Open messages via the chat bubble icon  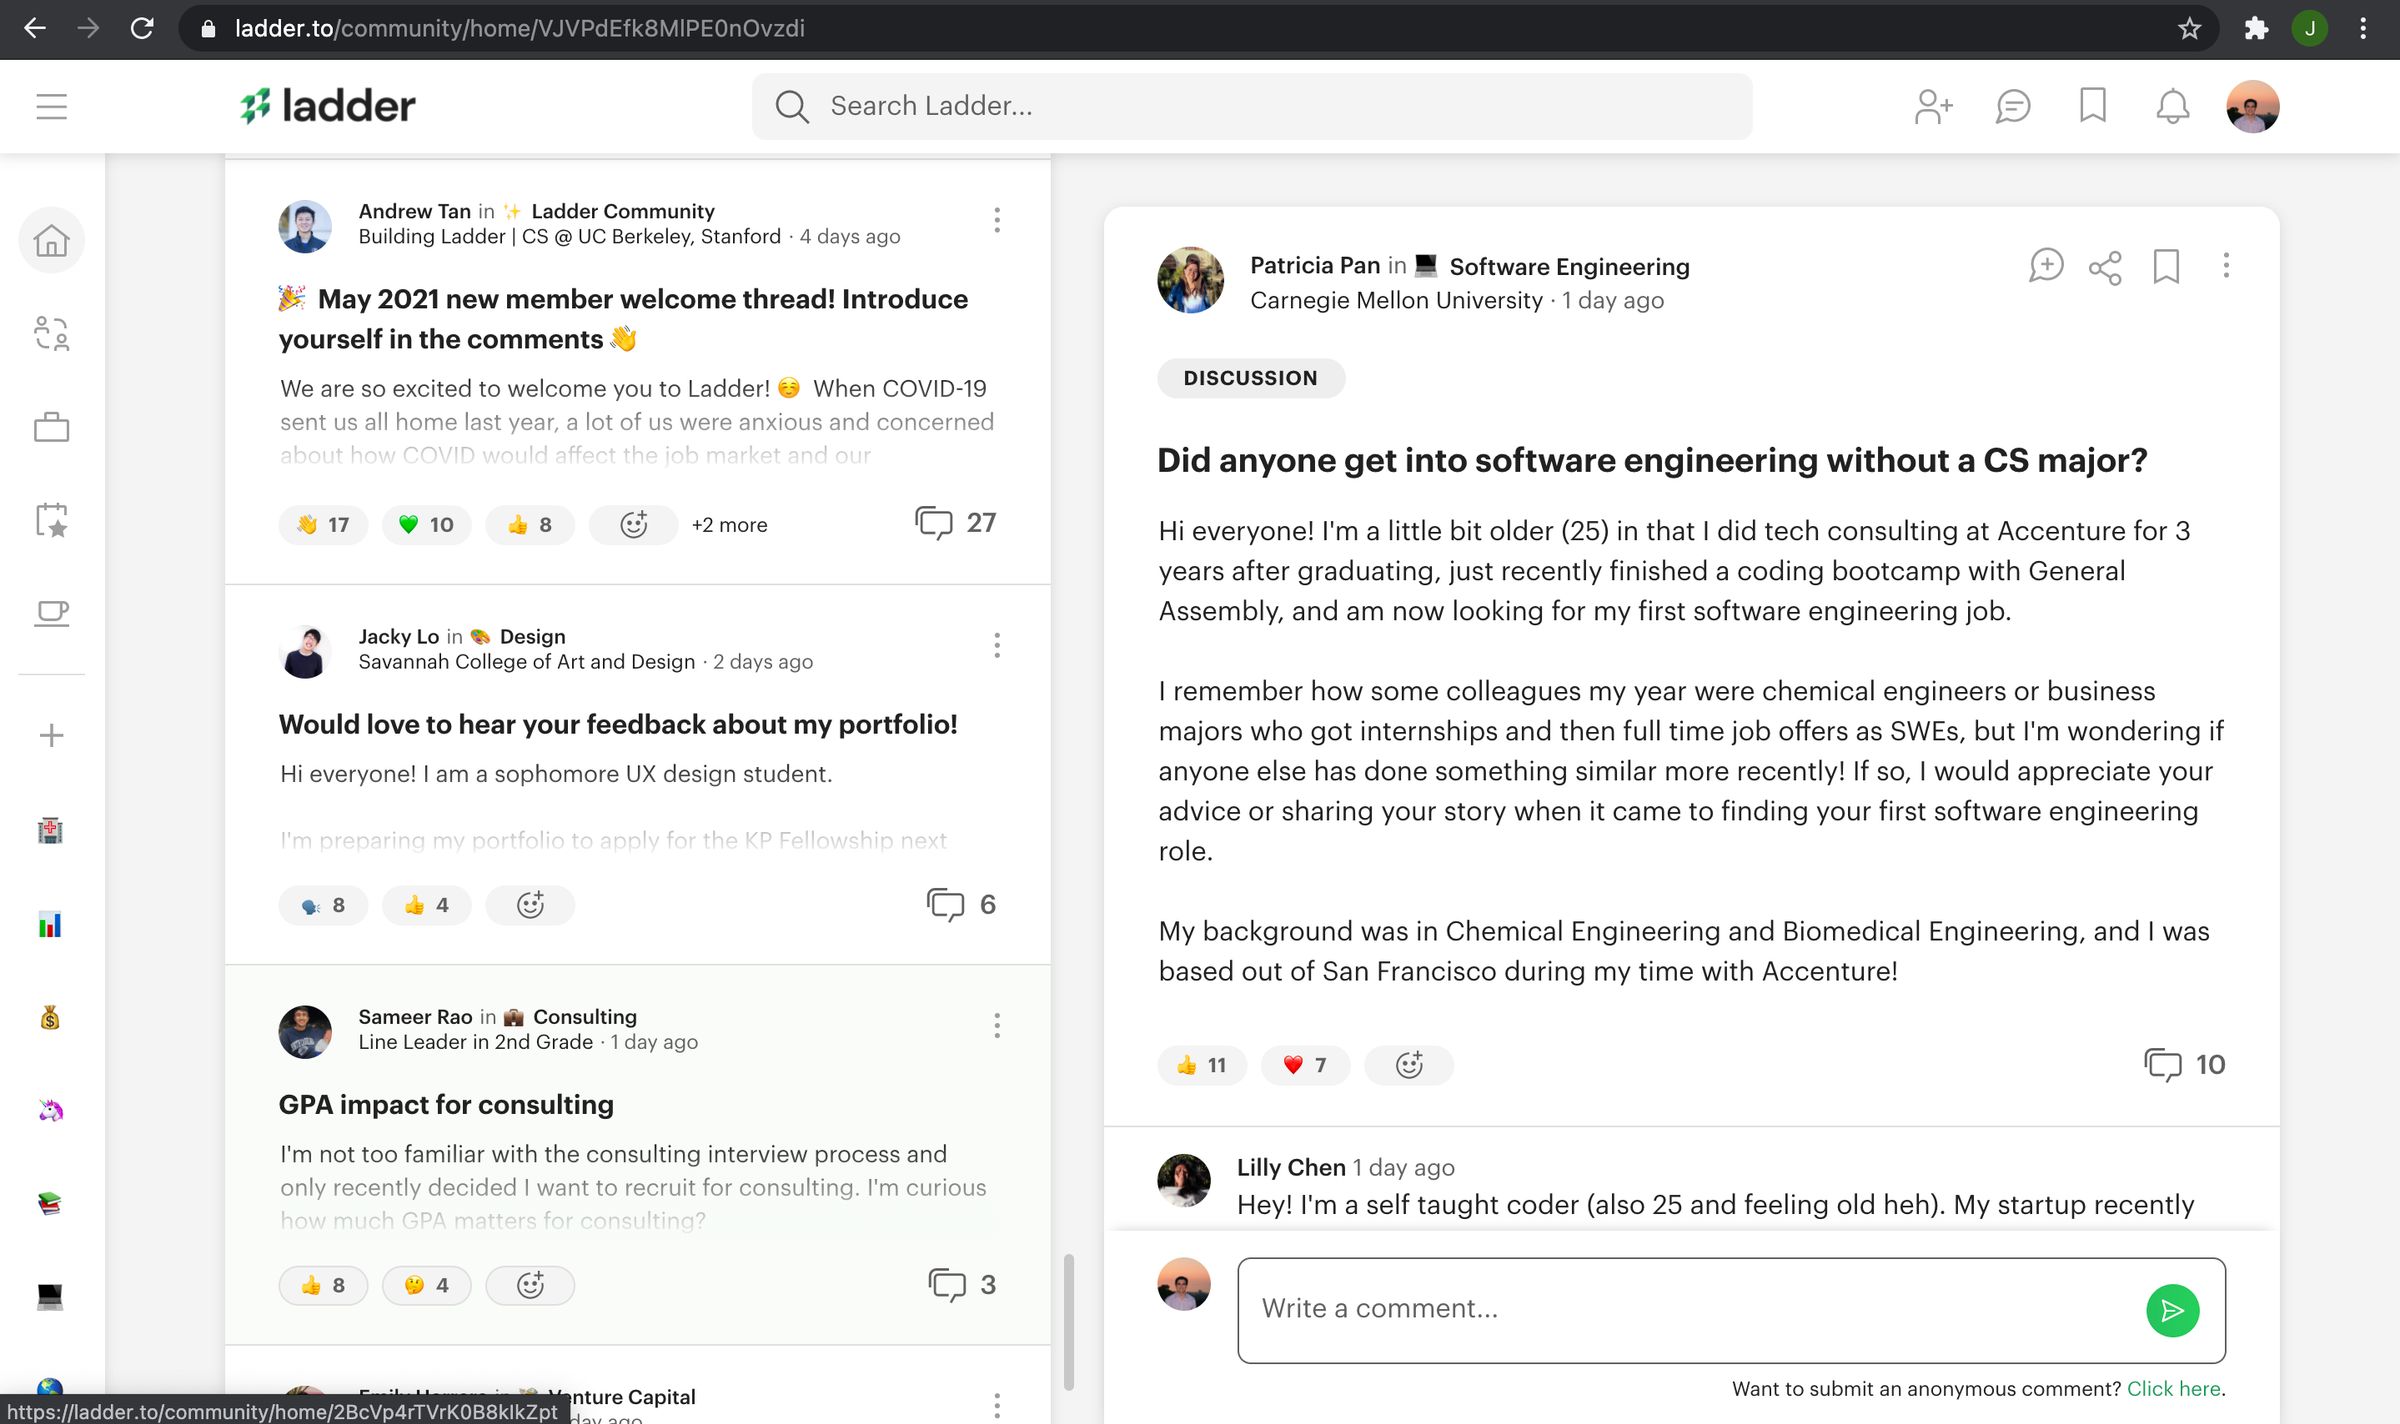[x=2012, y=105]
